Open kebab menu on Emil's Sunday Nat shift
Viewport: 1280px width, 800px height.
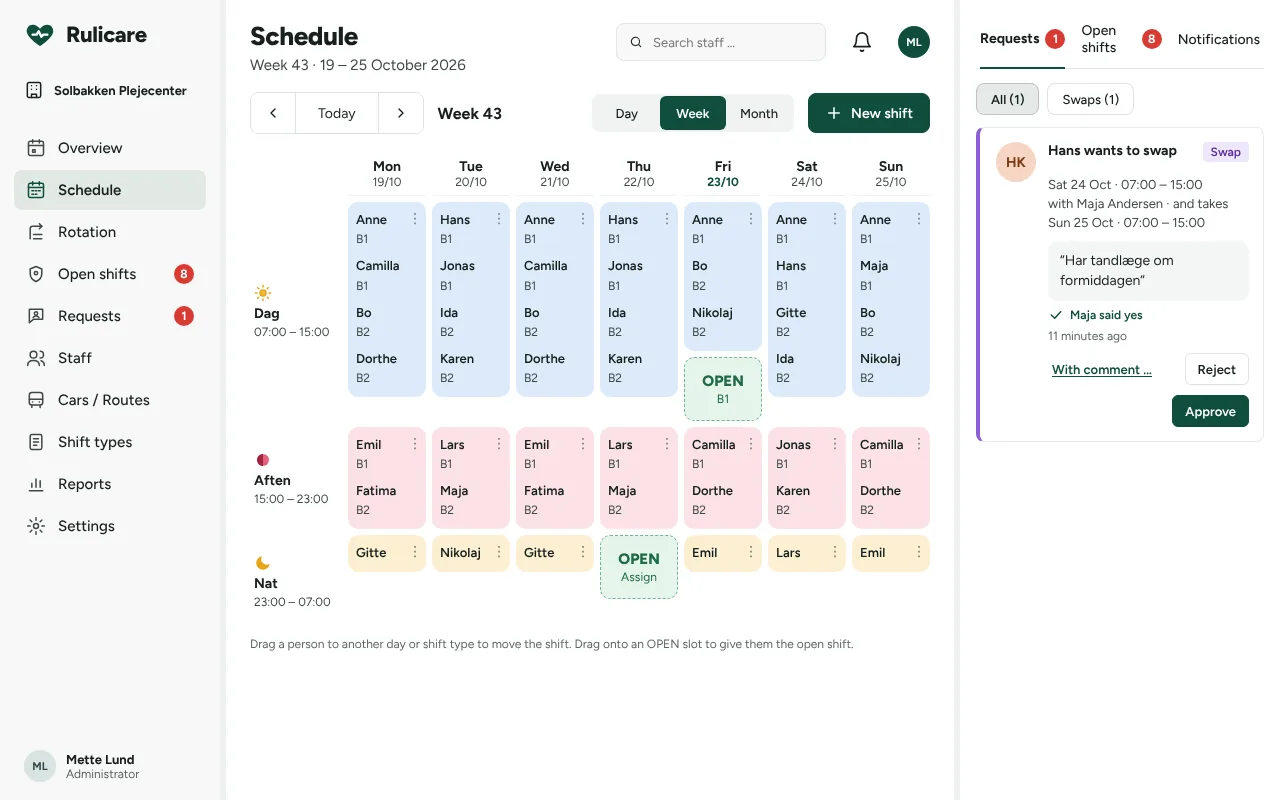[x=919, y=552]
